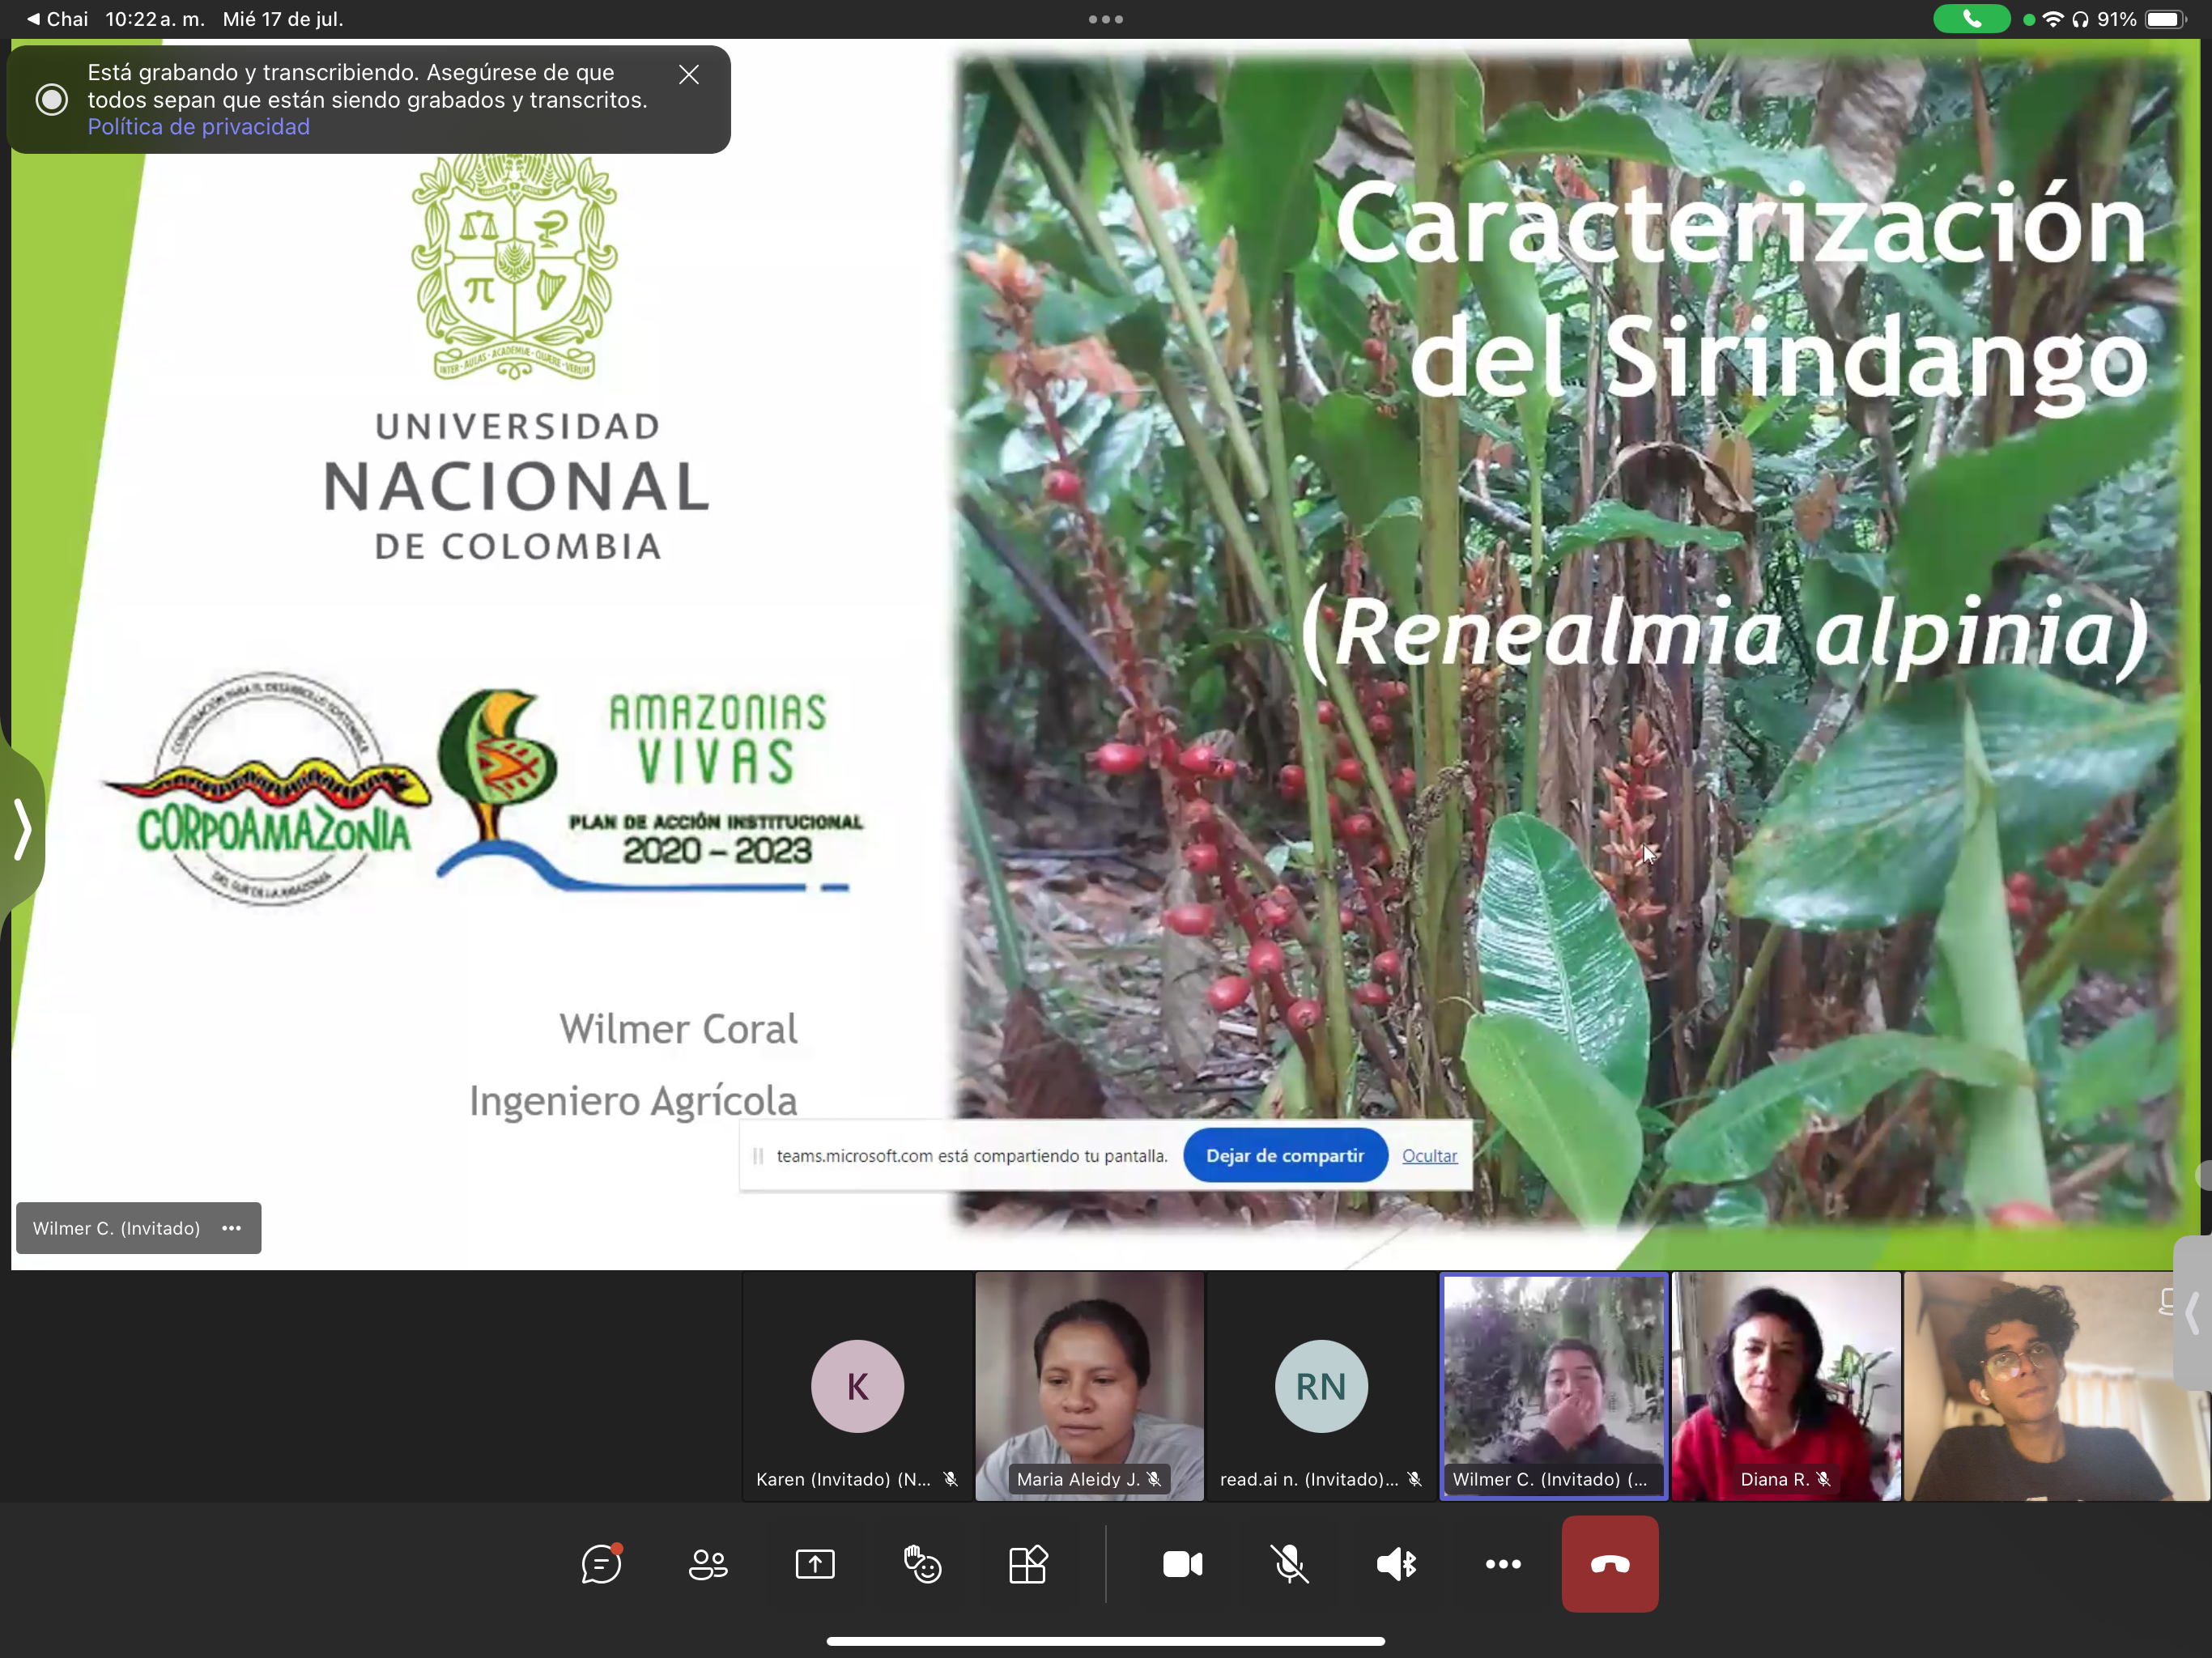The image size is (2212, 1658).
Task: Expand the participant strip with the right chevron
Action: tap(2192, 1313)
